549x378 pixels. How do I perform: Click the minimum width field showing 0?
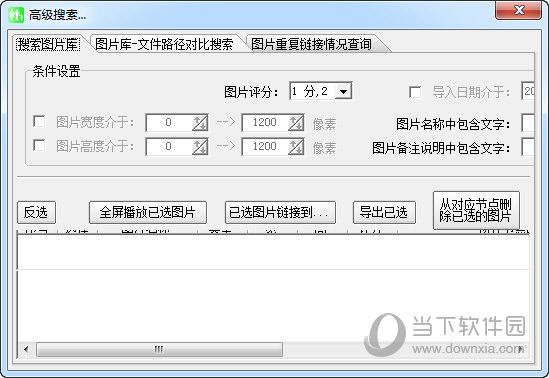point(169,122)
